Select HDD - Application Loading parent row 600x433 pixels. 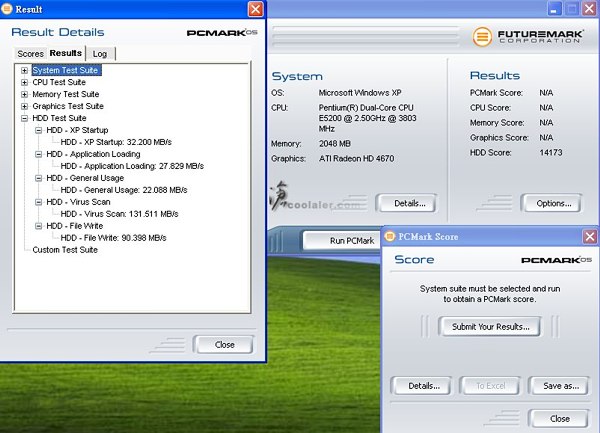93,154
